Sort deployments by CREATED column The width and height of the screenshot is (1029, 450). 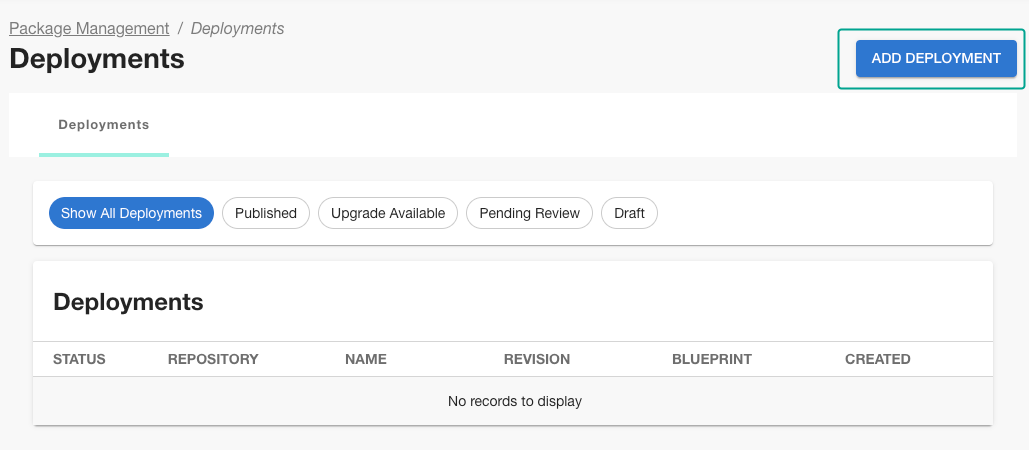click(x=877, y=359)
